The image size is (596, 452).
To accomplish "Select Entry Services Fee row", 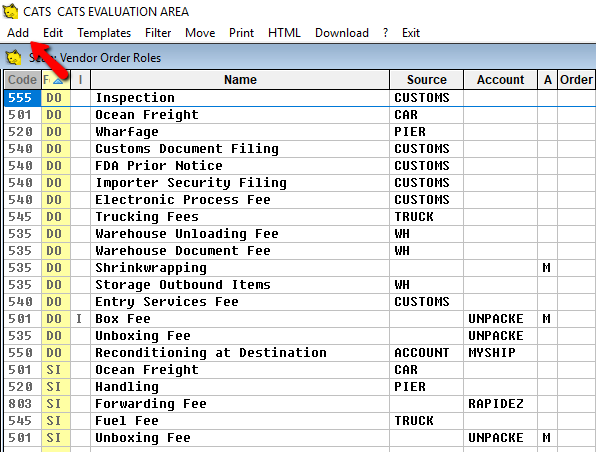I will (300, 302).
